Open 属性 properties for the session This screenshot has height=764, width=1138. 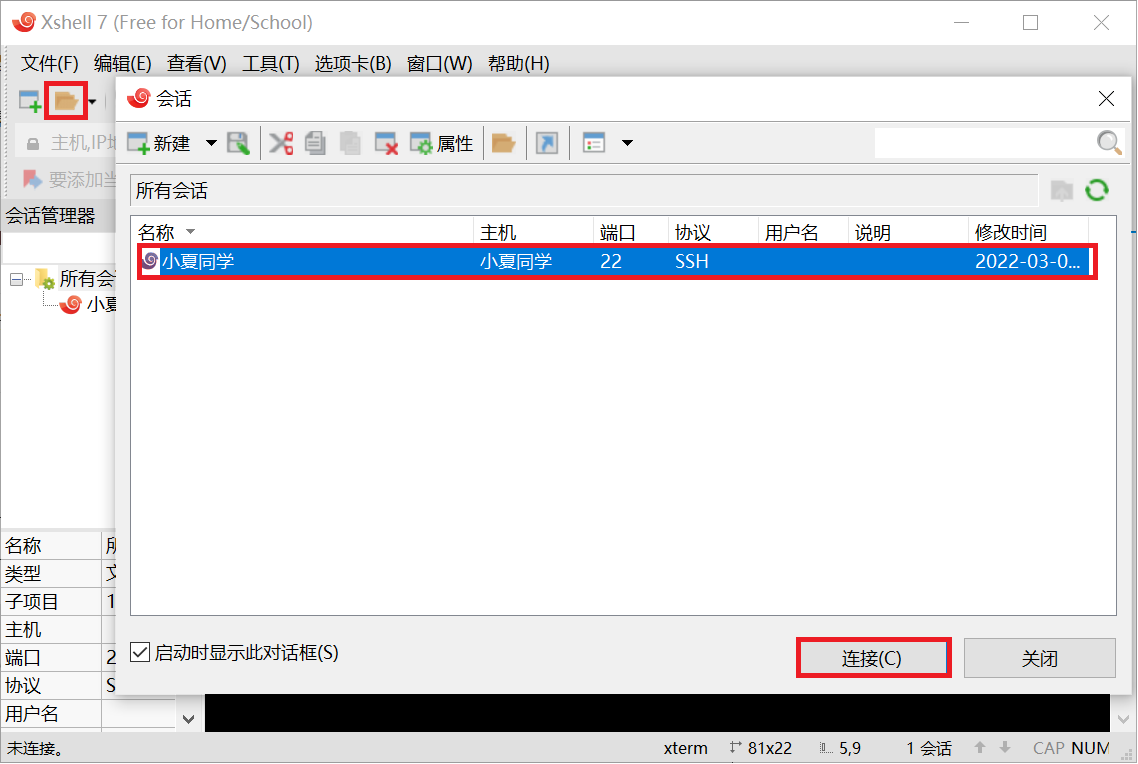click(x=441, y=144)
